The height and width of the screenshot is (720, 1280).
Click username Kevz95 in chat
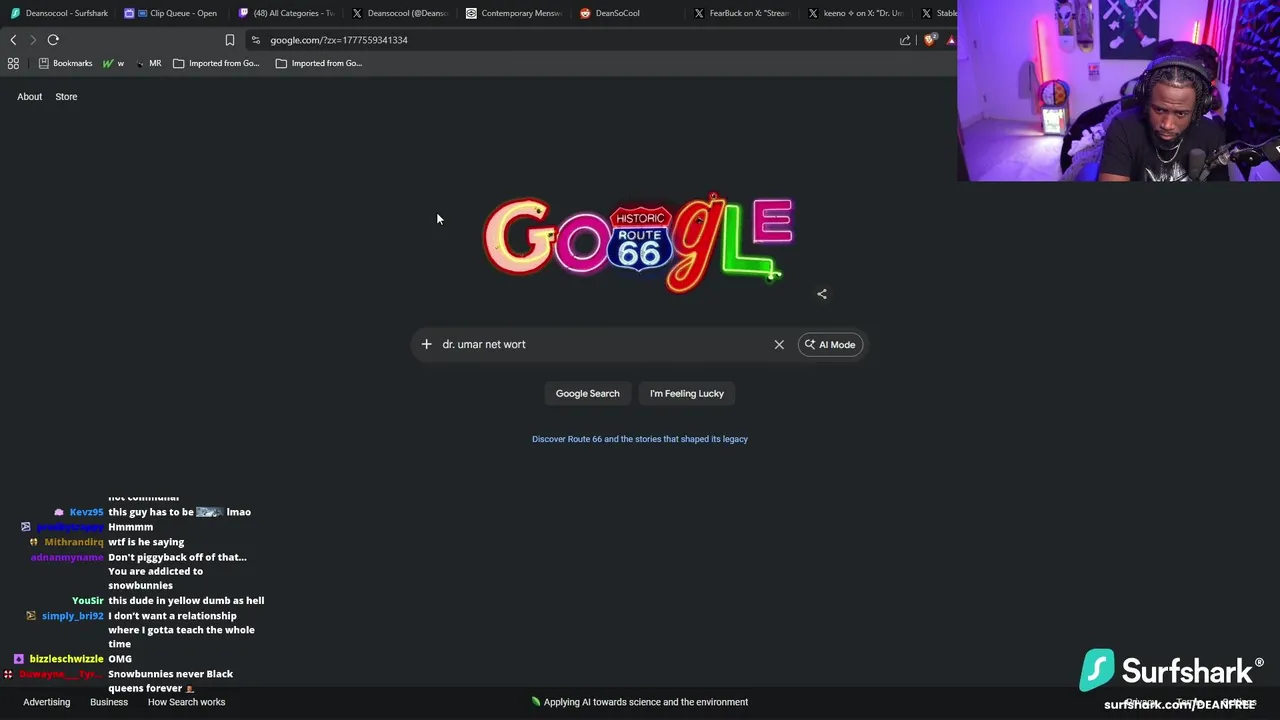point(86,512)
